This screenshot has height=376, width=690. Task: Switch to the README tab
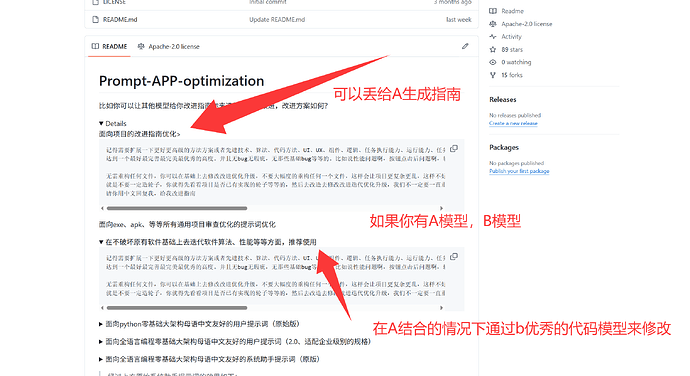(109, 46)
